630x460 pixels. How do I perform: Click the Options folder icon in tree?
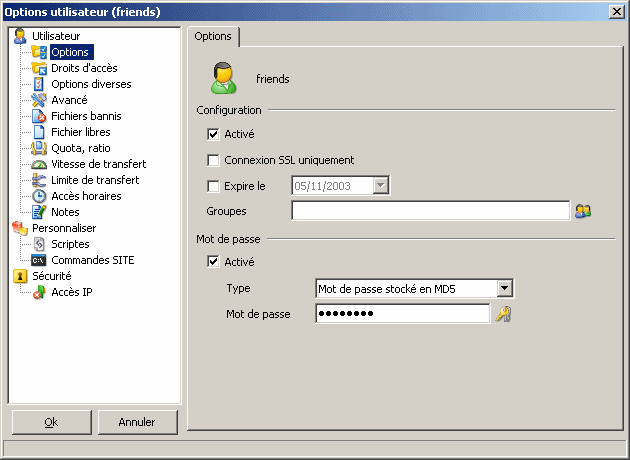tap(39, 52)
